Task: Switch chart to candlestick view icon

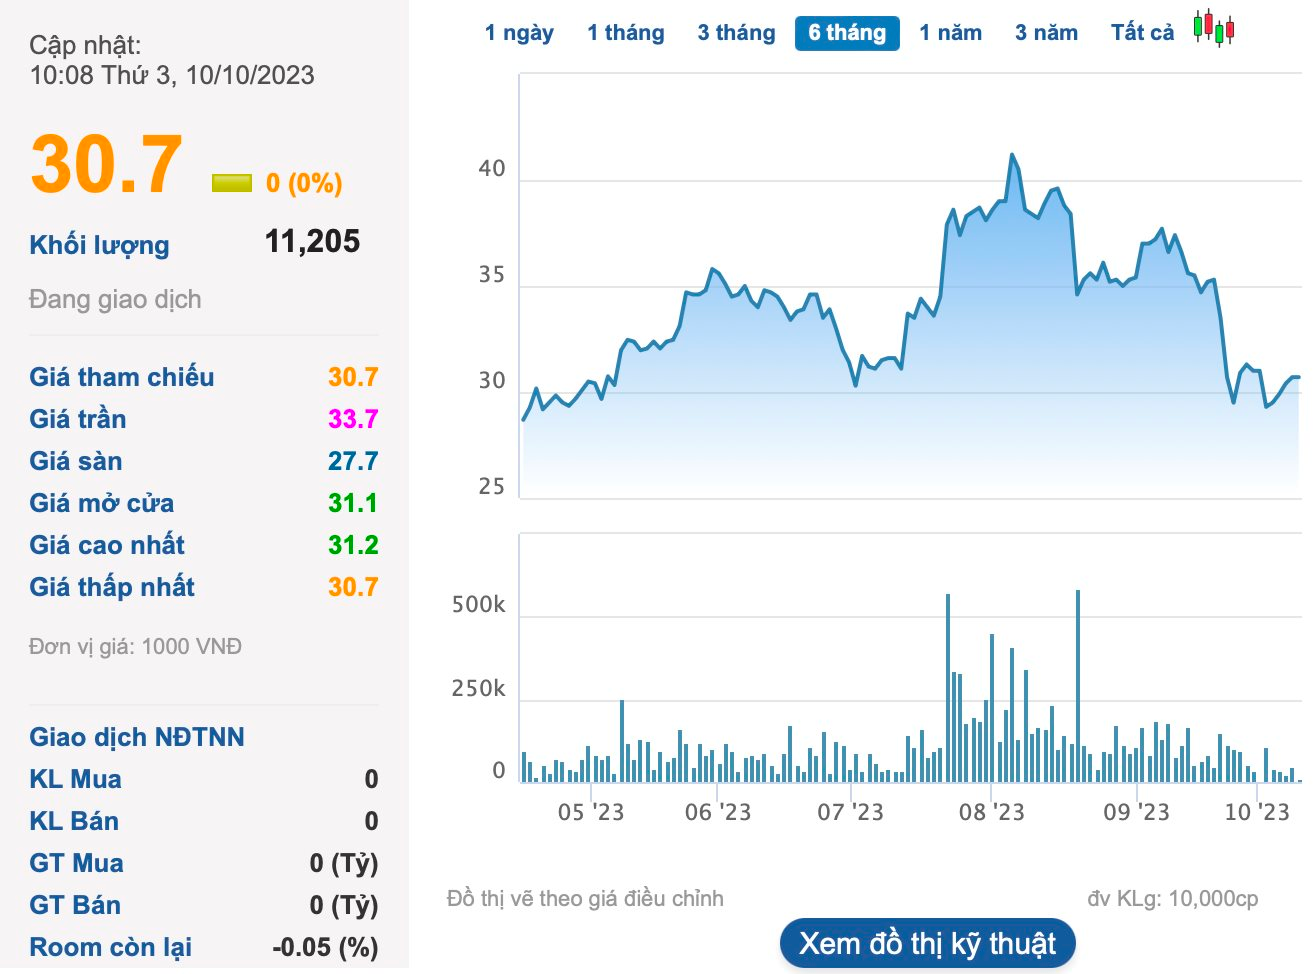Action: (1213, 28)
